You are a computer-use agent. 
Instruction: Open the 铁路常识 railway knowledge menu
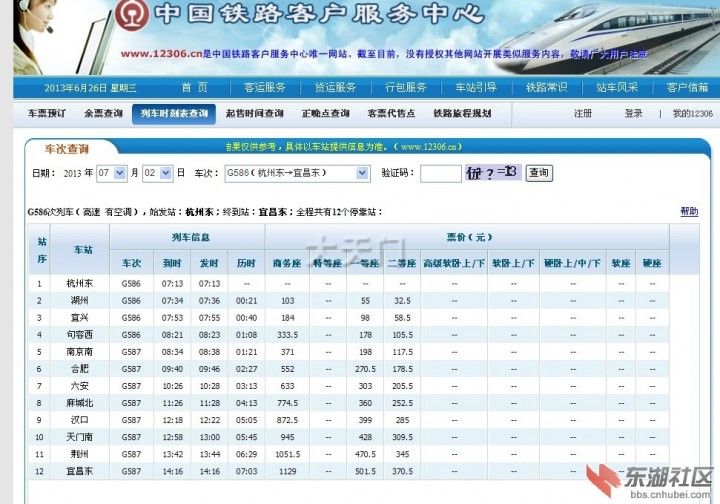point(546,88)
